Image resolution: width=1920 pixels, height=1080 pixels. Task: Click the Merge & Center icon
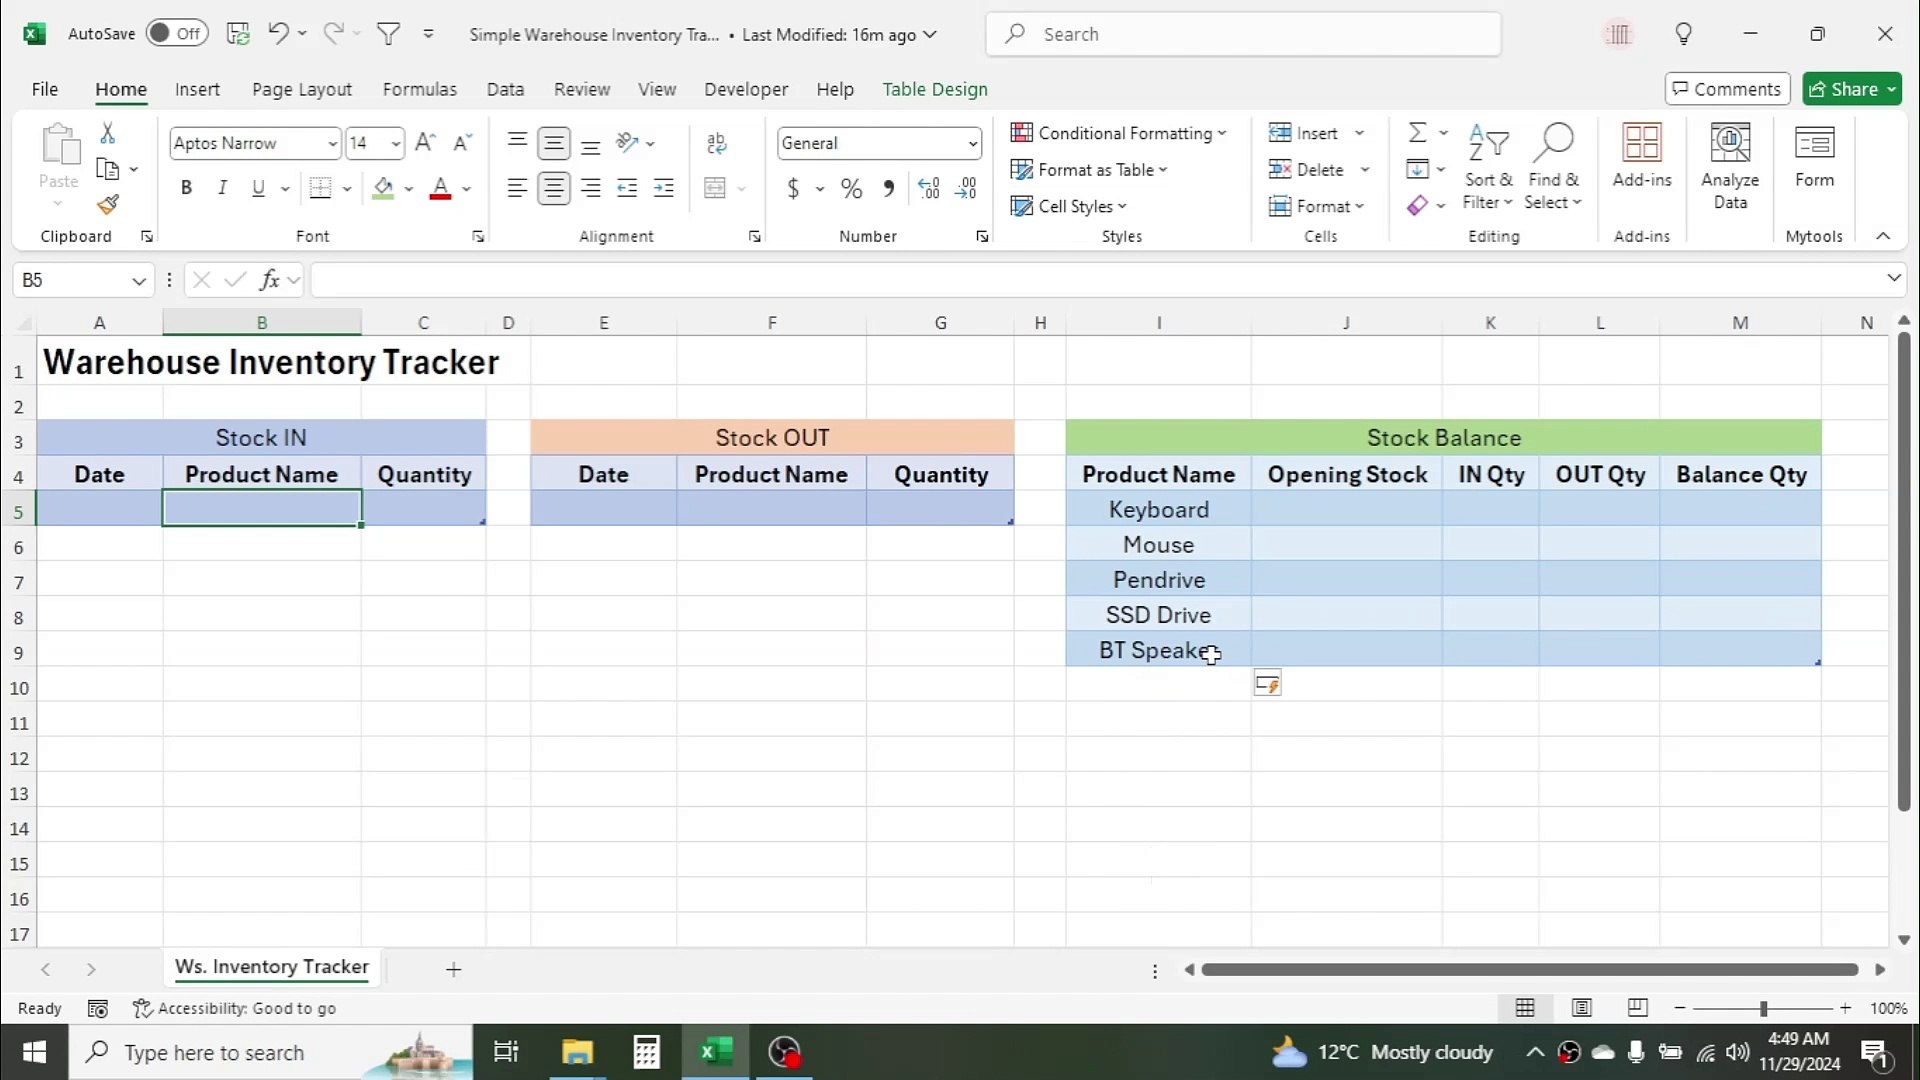coord(715,188)
